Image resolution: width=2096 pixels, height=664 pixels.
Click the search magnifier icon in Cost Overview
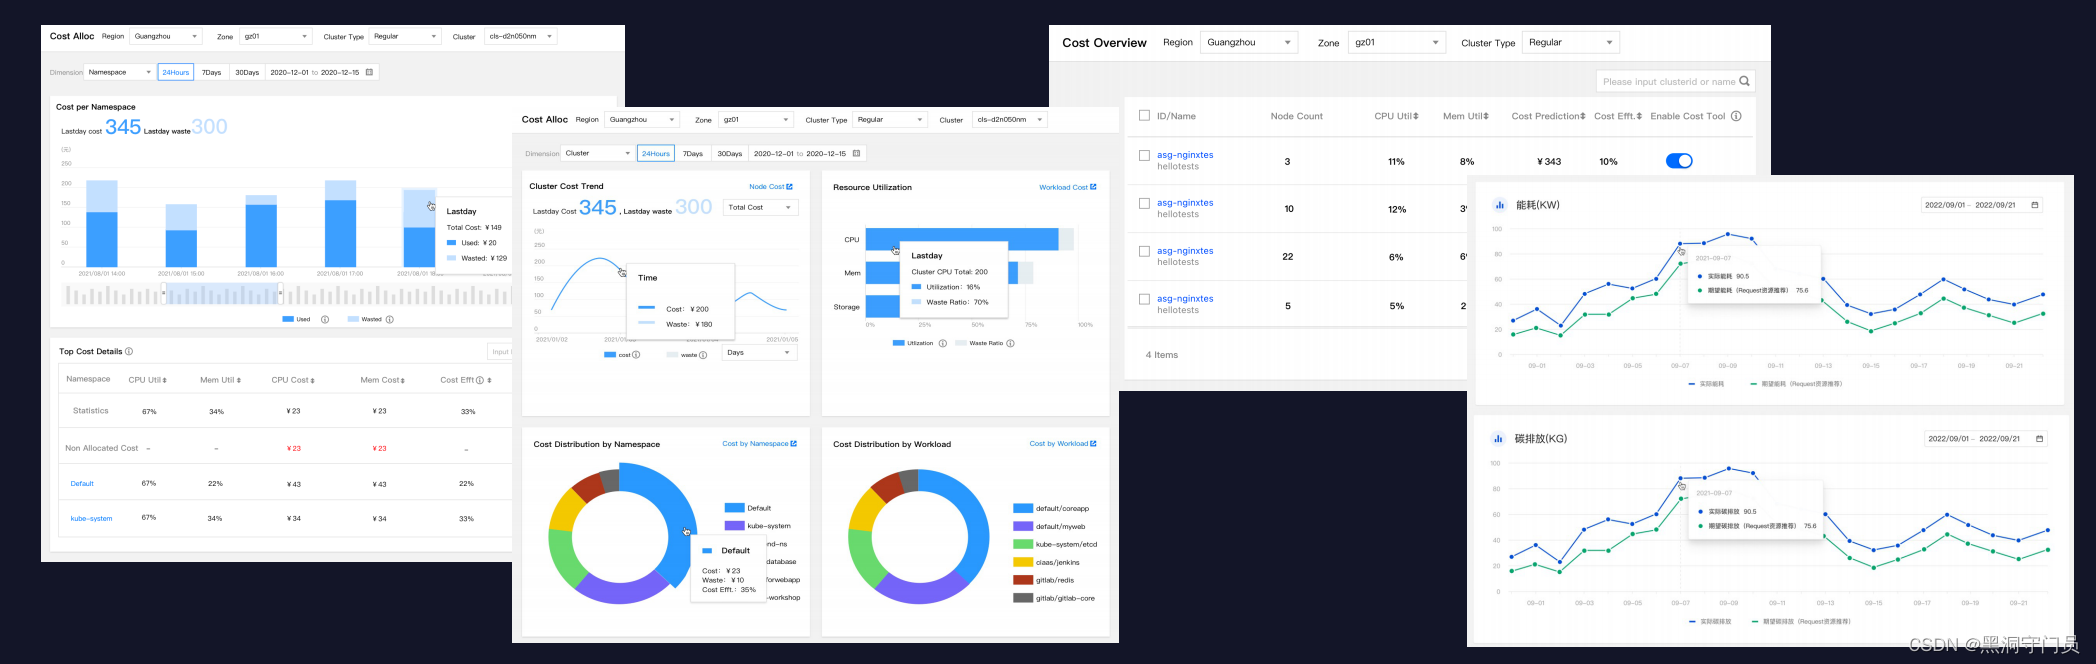coord(1744,81)
